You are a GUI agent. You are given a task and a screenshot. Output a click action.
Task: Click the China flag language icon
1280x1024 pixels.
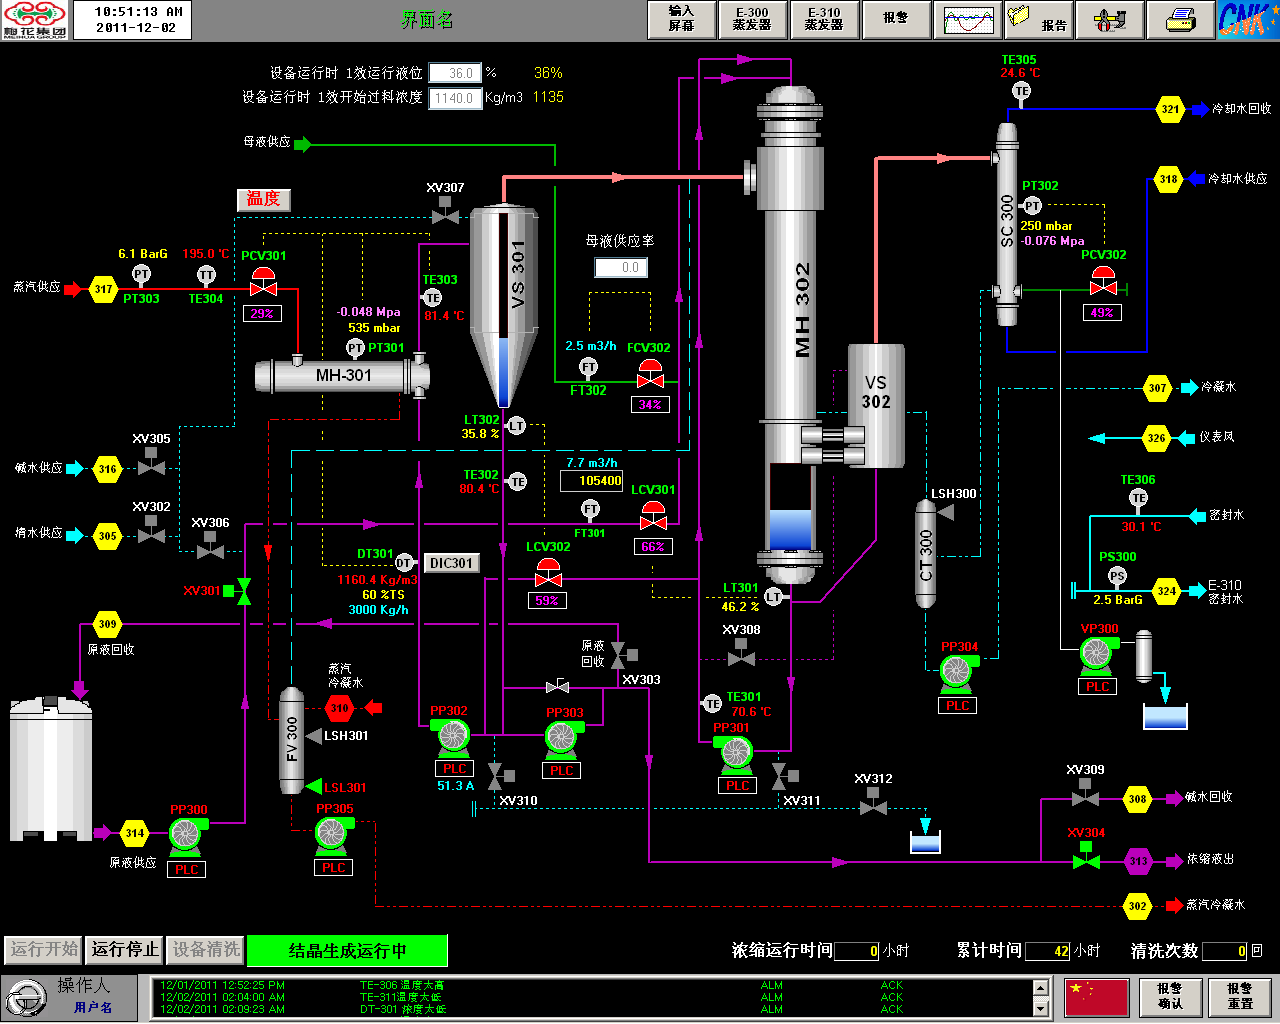(x=1096, y=997)
